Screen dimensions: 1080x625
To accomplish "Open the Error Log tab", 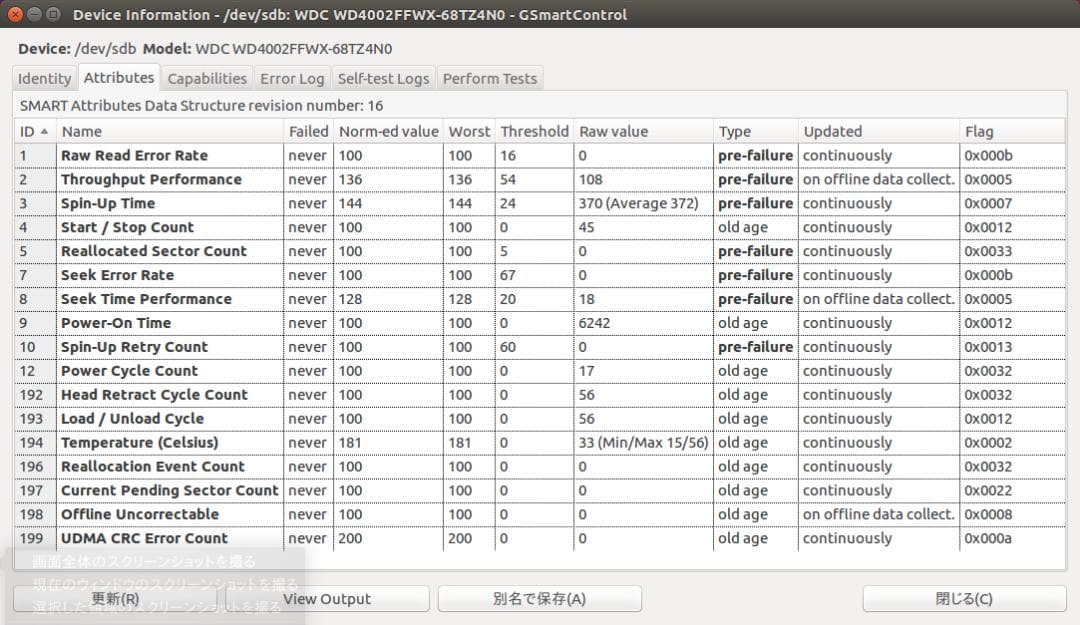I will 292,79.
